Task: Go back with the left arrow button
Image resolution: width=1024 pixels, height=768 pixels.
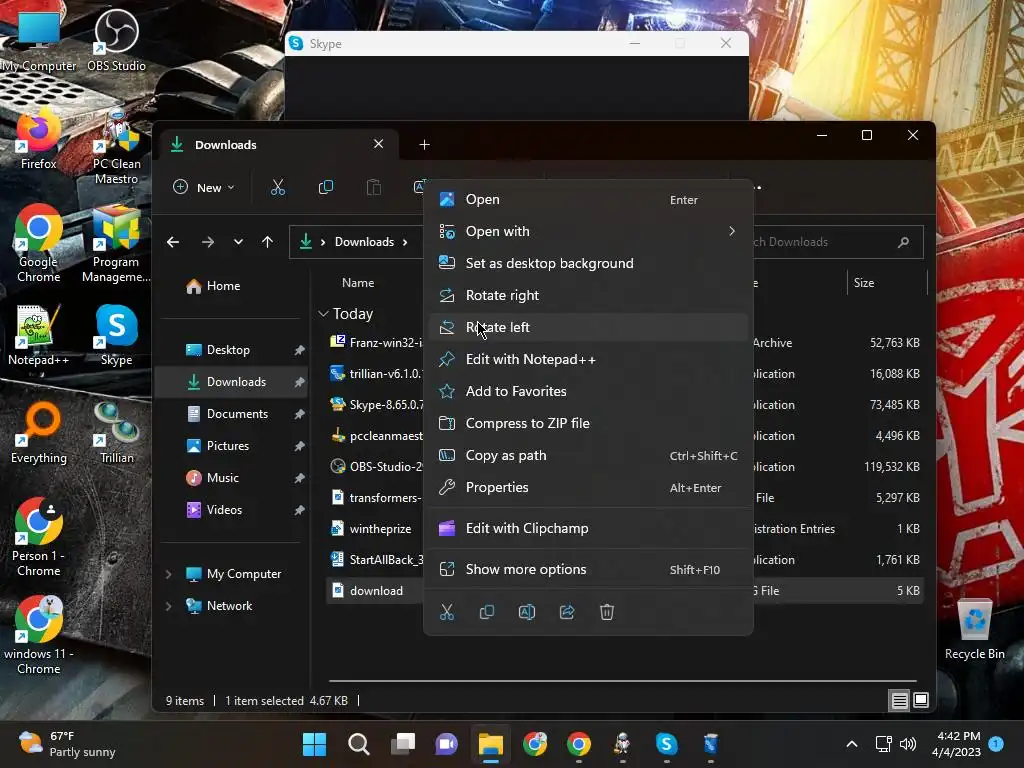Action: click(x=173, y=242)
